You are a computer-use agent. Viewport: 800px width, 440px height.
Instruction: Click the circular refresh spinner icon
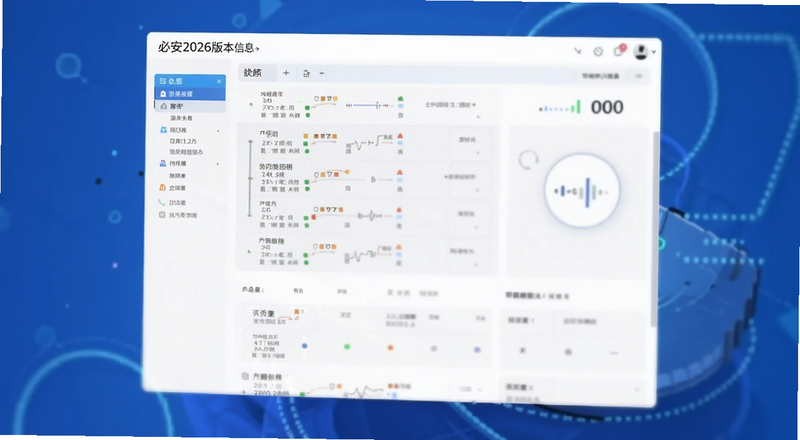pyautogui.click(x=528, y=160)
